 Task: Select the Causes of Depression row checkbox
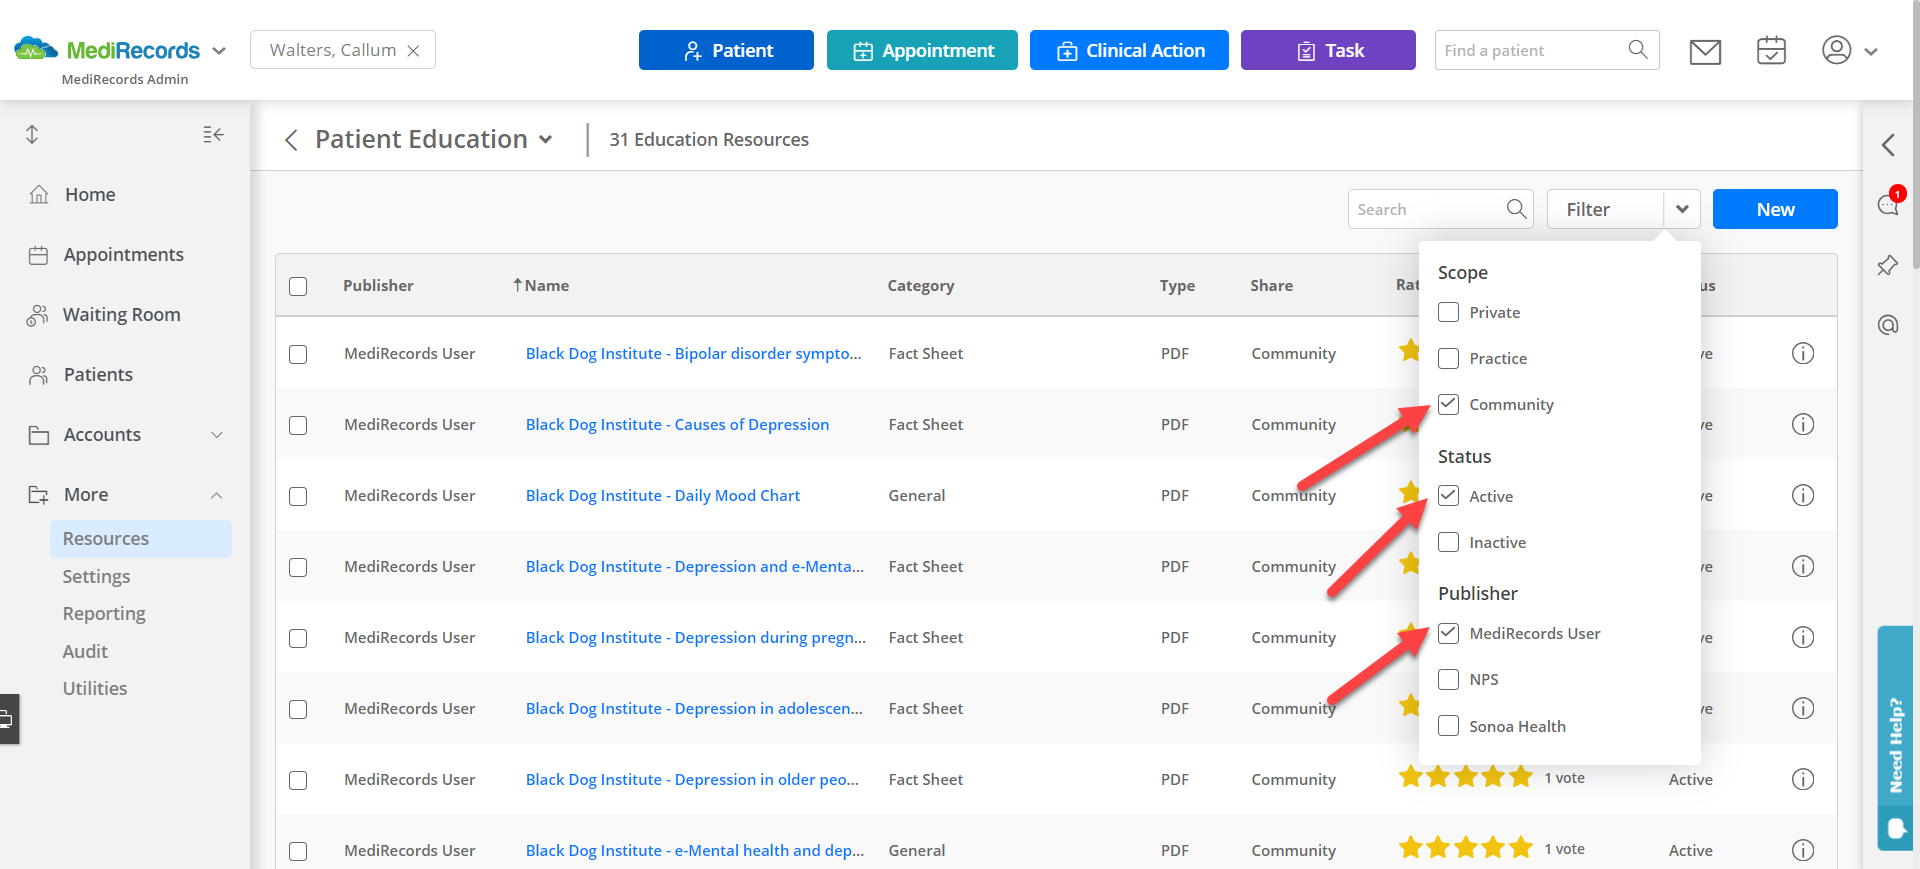[298, 425]
